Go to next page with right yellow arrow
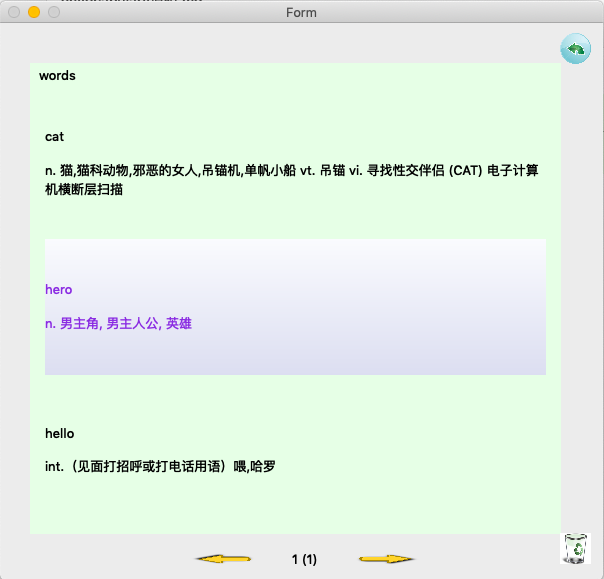 tap(387, 559)
